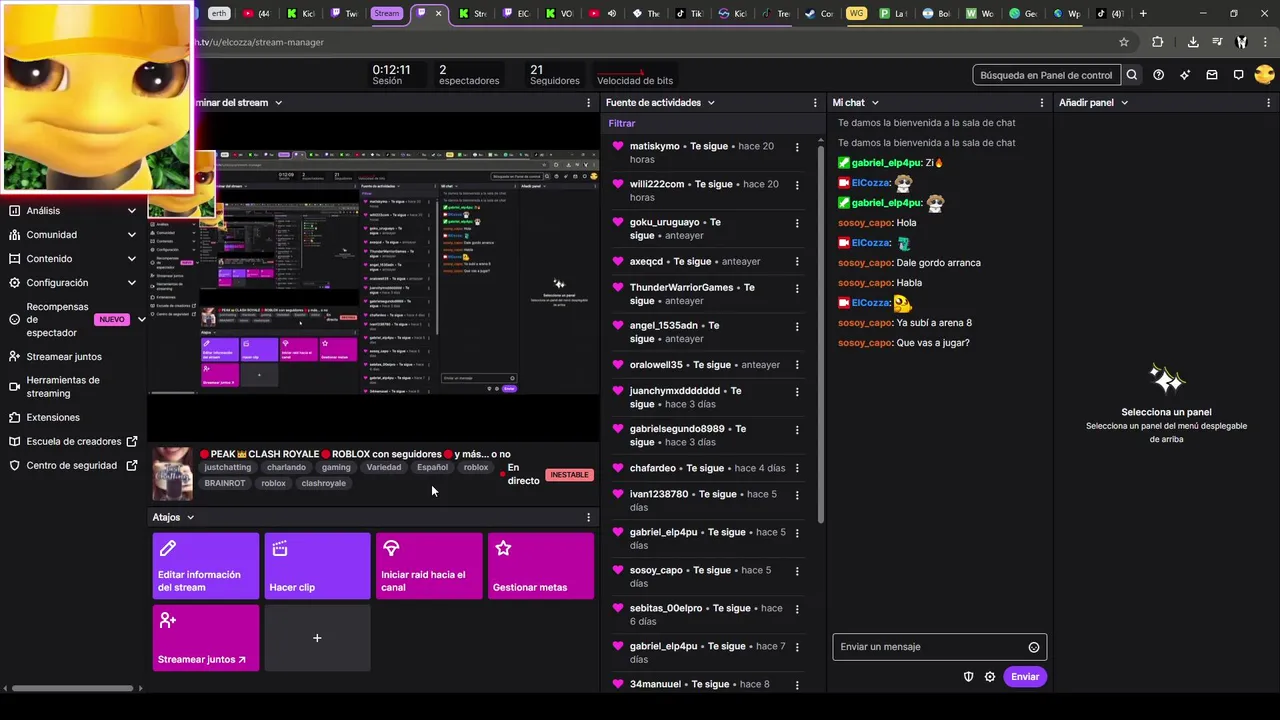Viewport: 1280px width, 720px height.
Task: Open Añadir panel options menu
Action: tap(1269, 103)
